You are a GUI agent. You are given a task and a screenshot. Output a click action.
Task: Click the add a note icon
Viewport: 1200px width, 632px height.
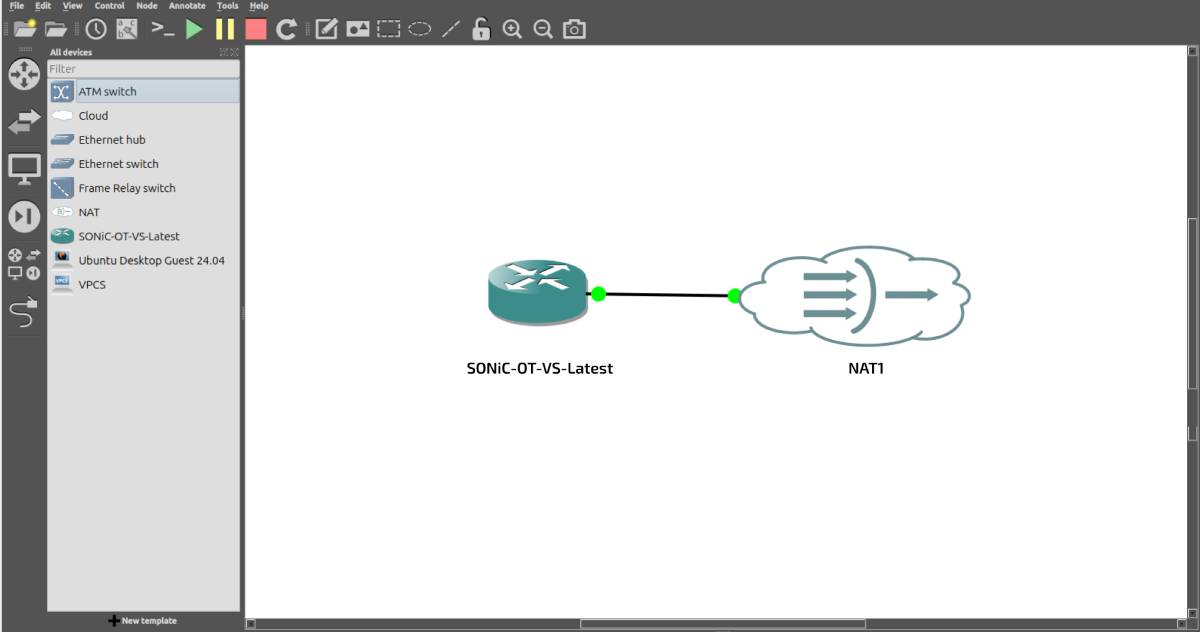tap(326, 29)
